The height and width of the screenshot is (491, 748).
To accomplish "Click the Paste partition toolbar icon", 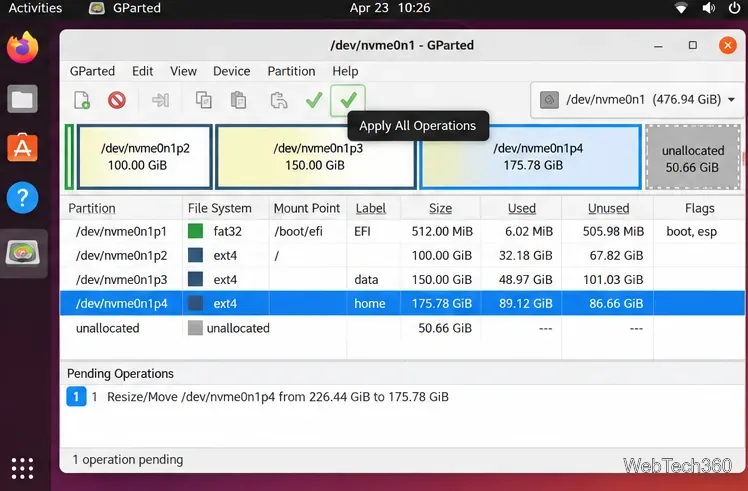I will (x=239, y=100).
